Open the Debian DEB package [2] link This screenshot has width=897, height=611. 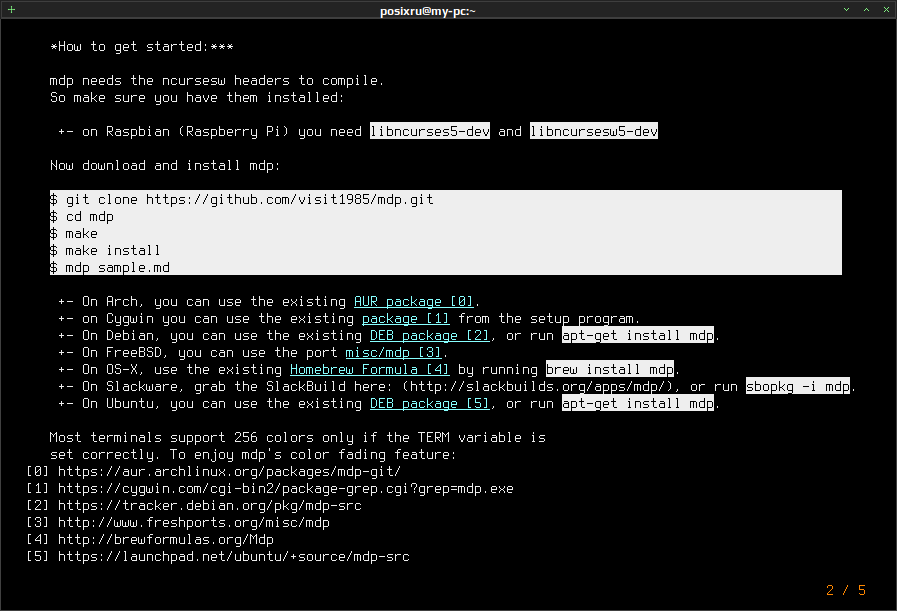[x=430, y=336]
